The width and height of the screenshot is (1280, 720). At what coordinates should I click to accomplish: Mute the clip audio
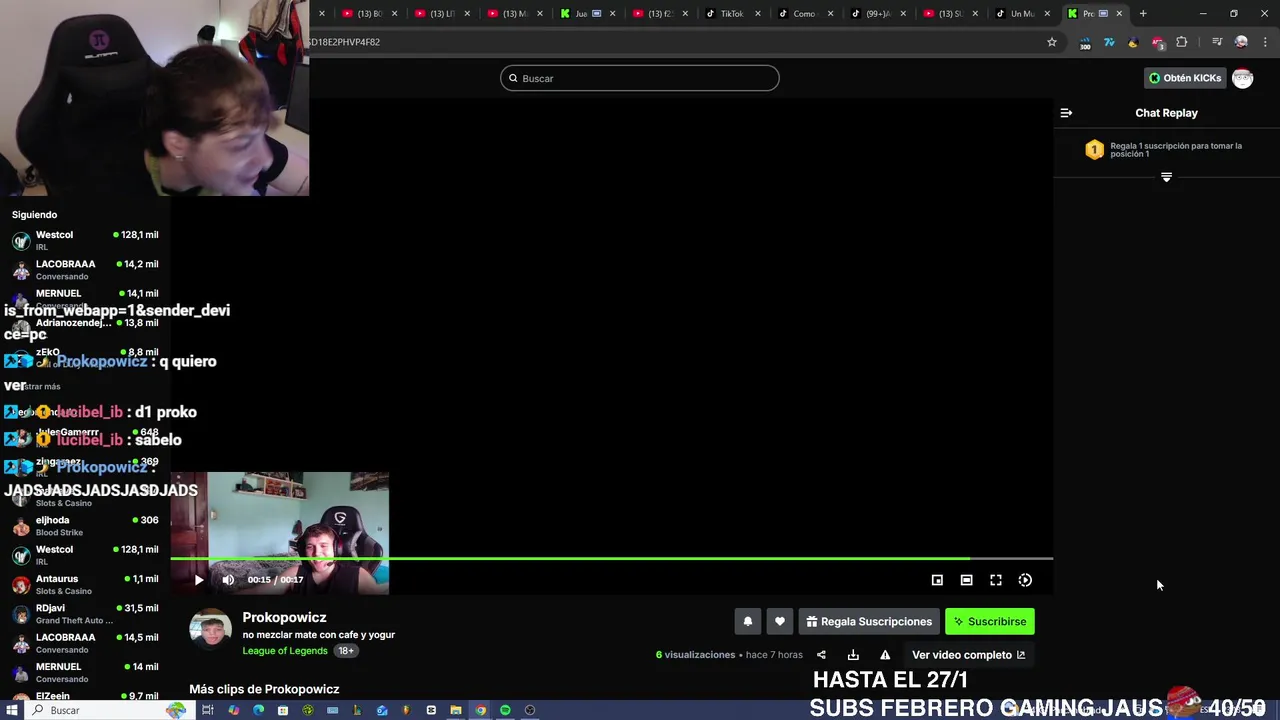coord(228,580)
